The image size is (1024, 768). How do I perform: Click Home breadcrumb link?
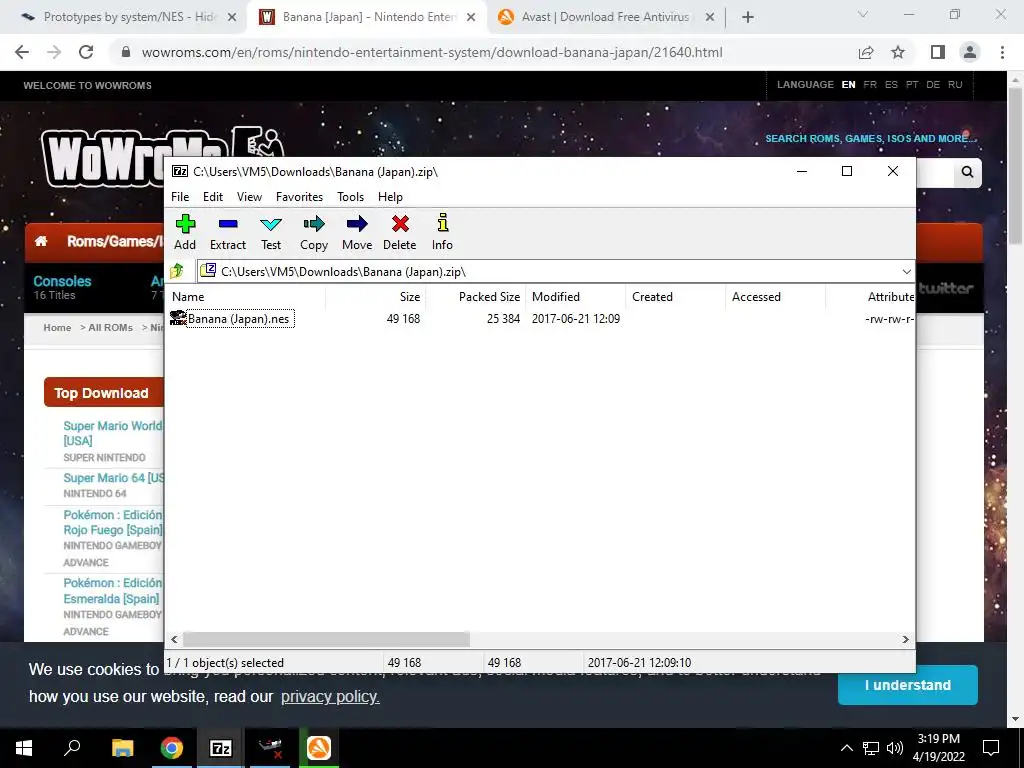pos(57,327)
